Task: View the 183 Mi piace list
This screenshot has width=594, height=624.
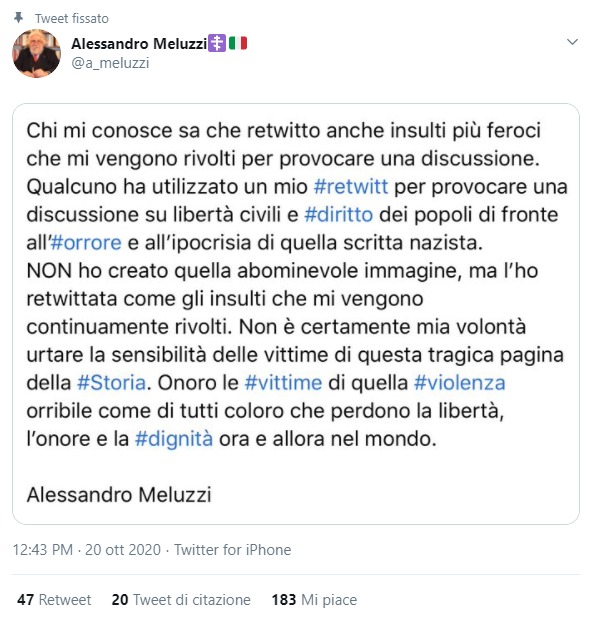Action: tap(314, 599)
